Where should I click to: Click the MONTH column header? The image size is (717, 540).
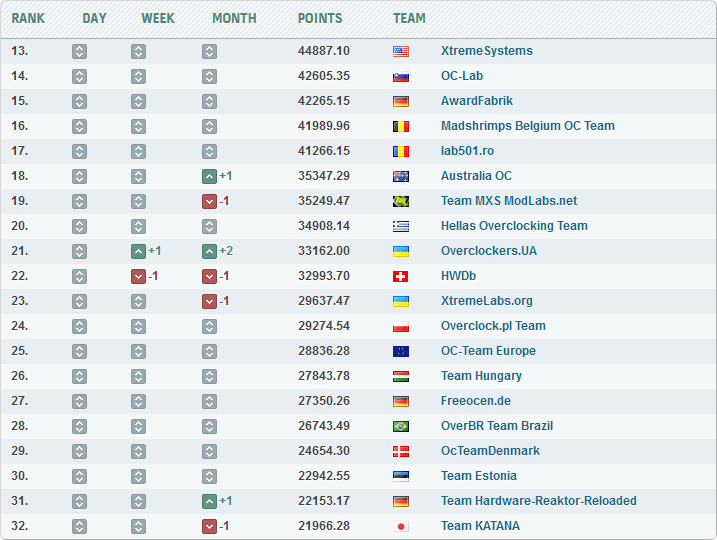click(234, 18)
